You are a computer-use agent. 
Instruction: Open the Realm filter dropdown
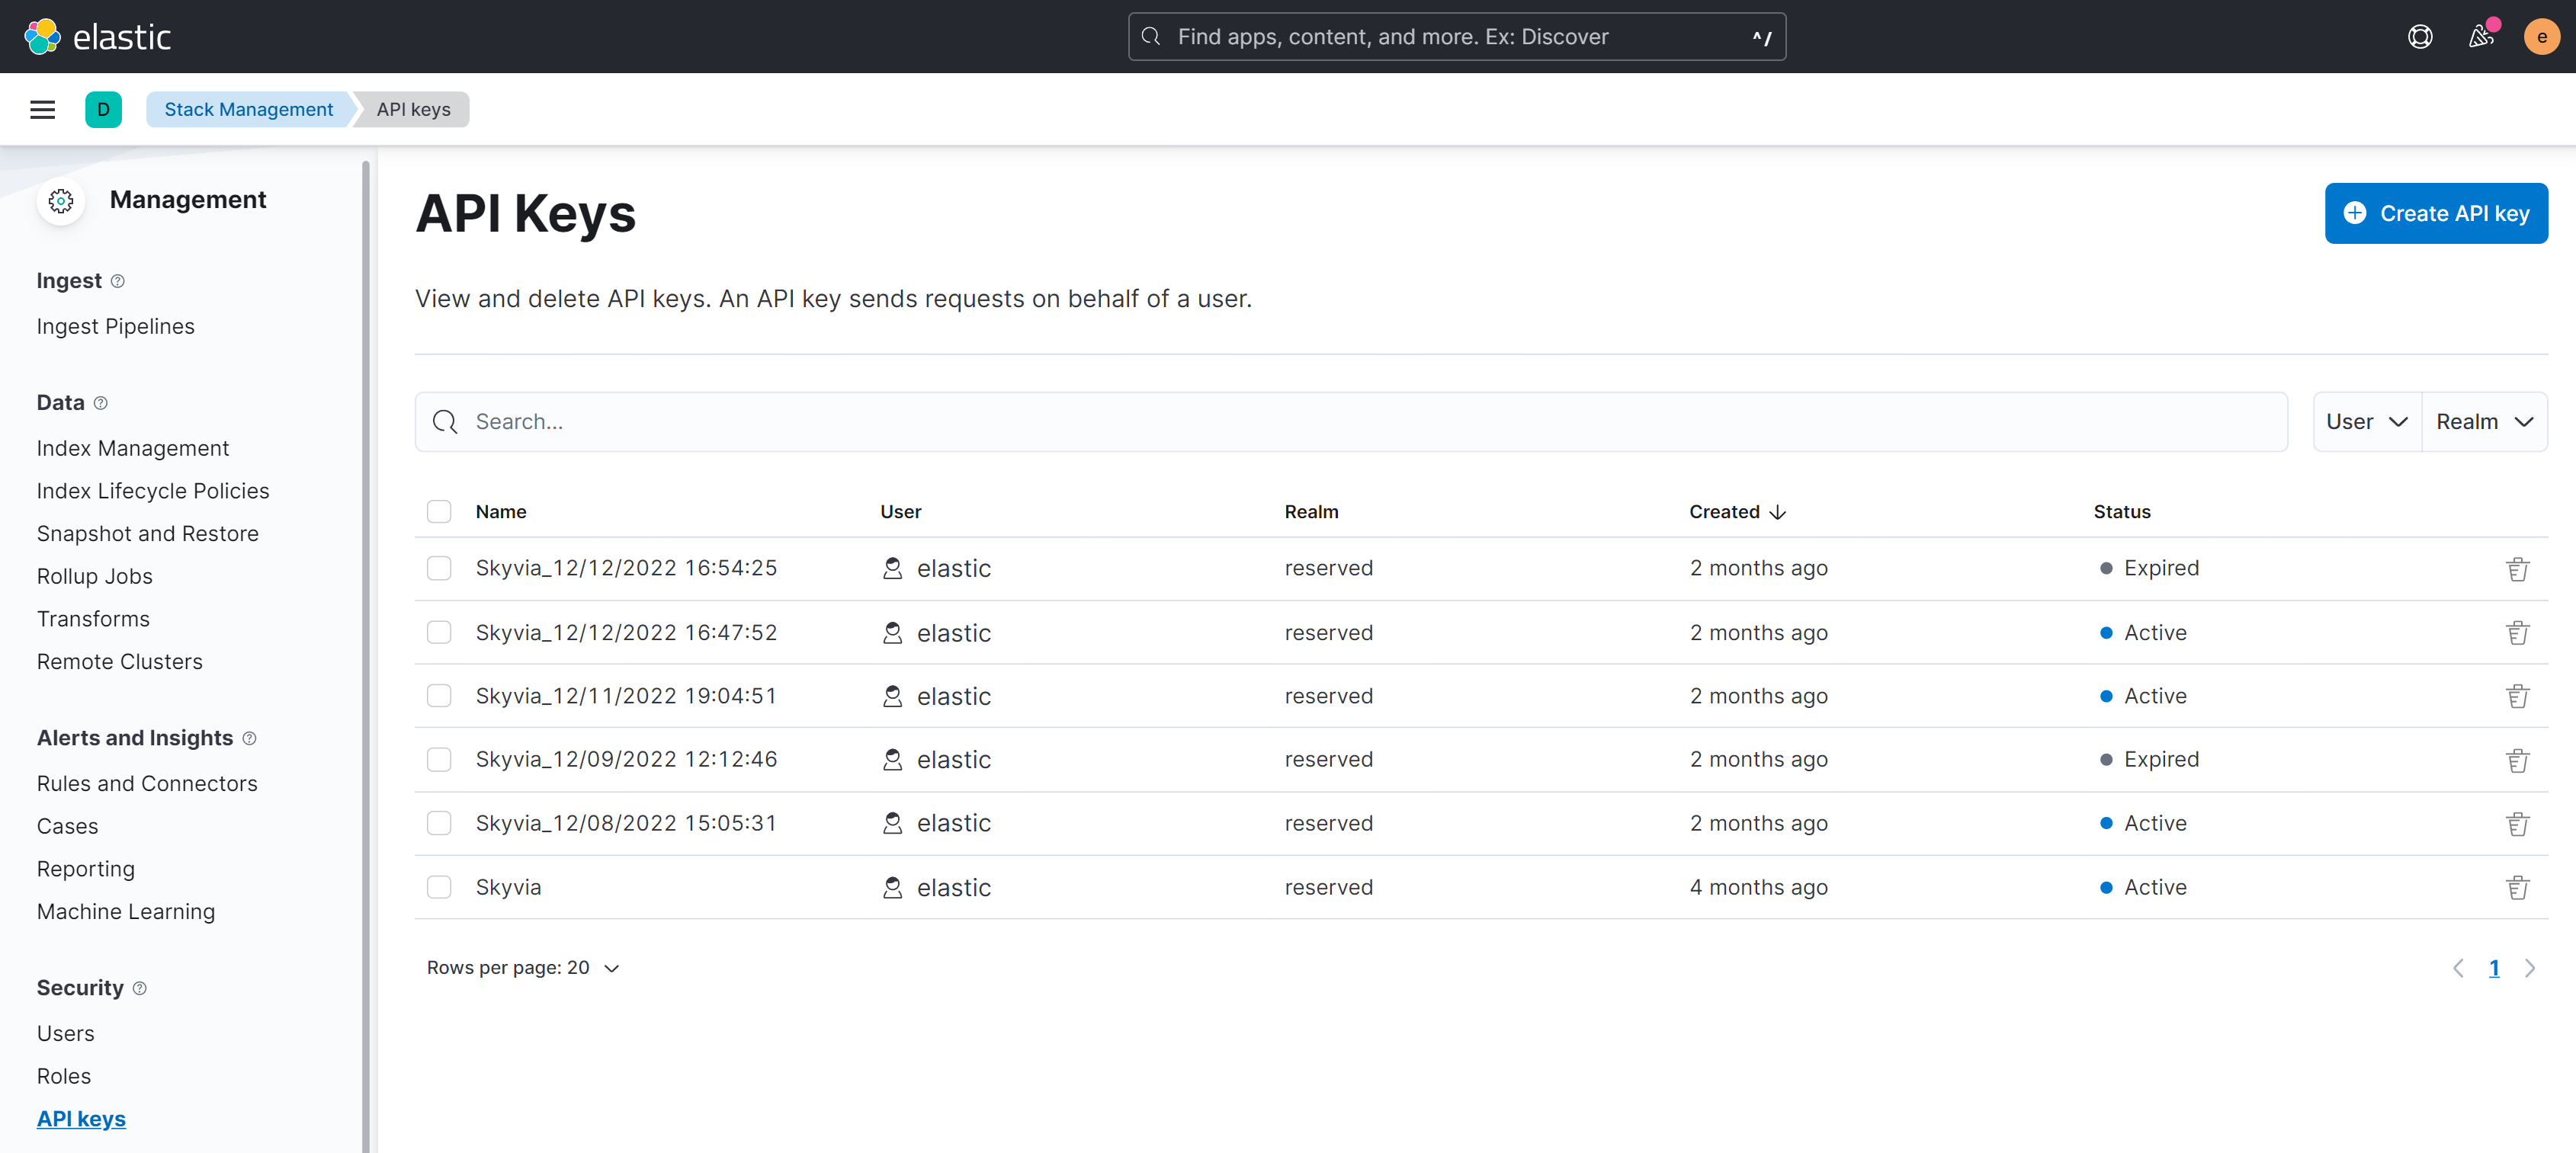click(2484, 422)
